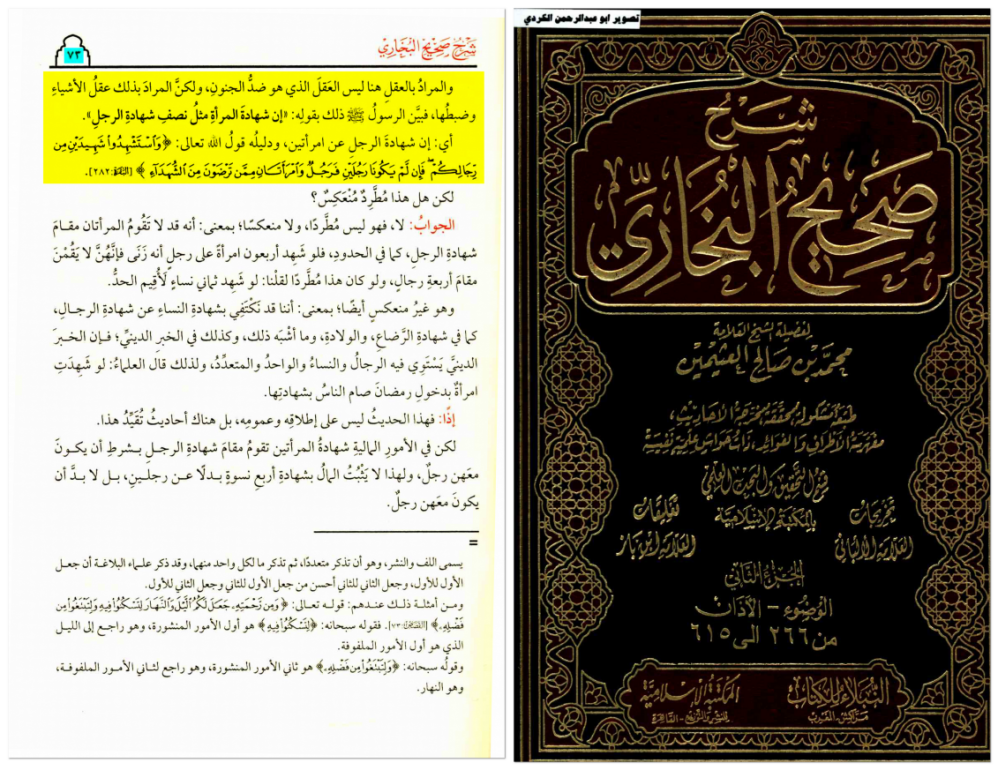
Task: Click the cover word 'تخريجات'
Action: 872,514
